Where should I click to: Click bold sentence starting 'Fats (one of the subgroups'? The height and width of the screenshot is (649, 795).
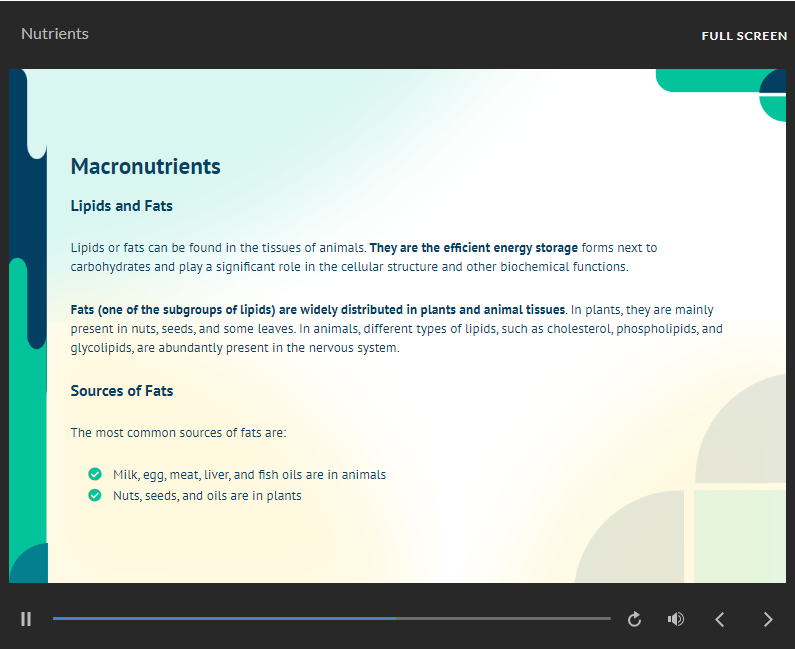[x=318, y=309]
